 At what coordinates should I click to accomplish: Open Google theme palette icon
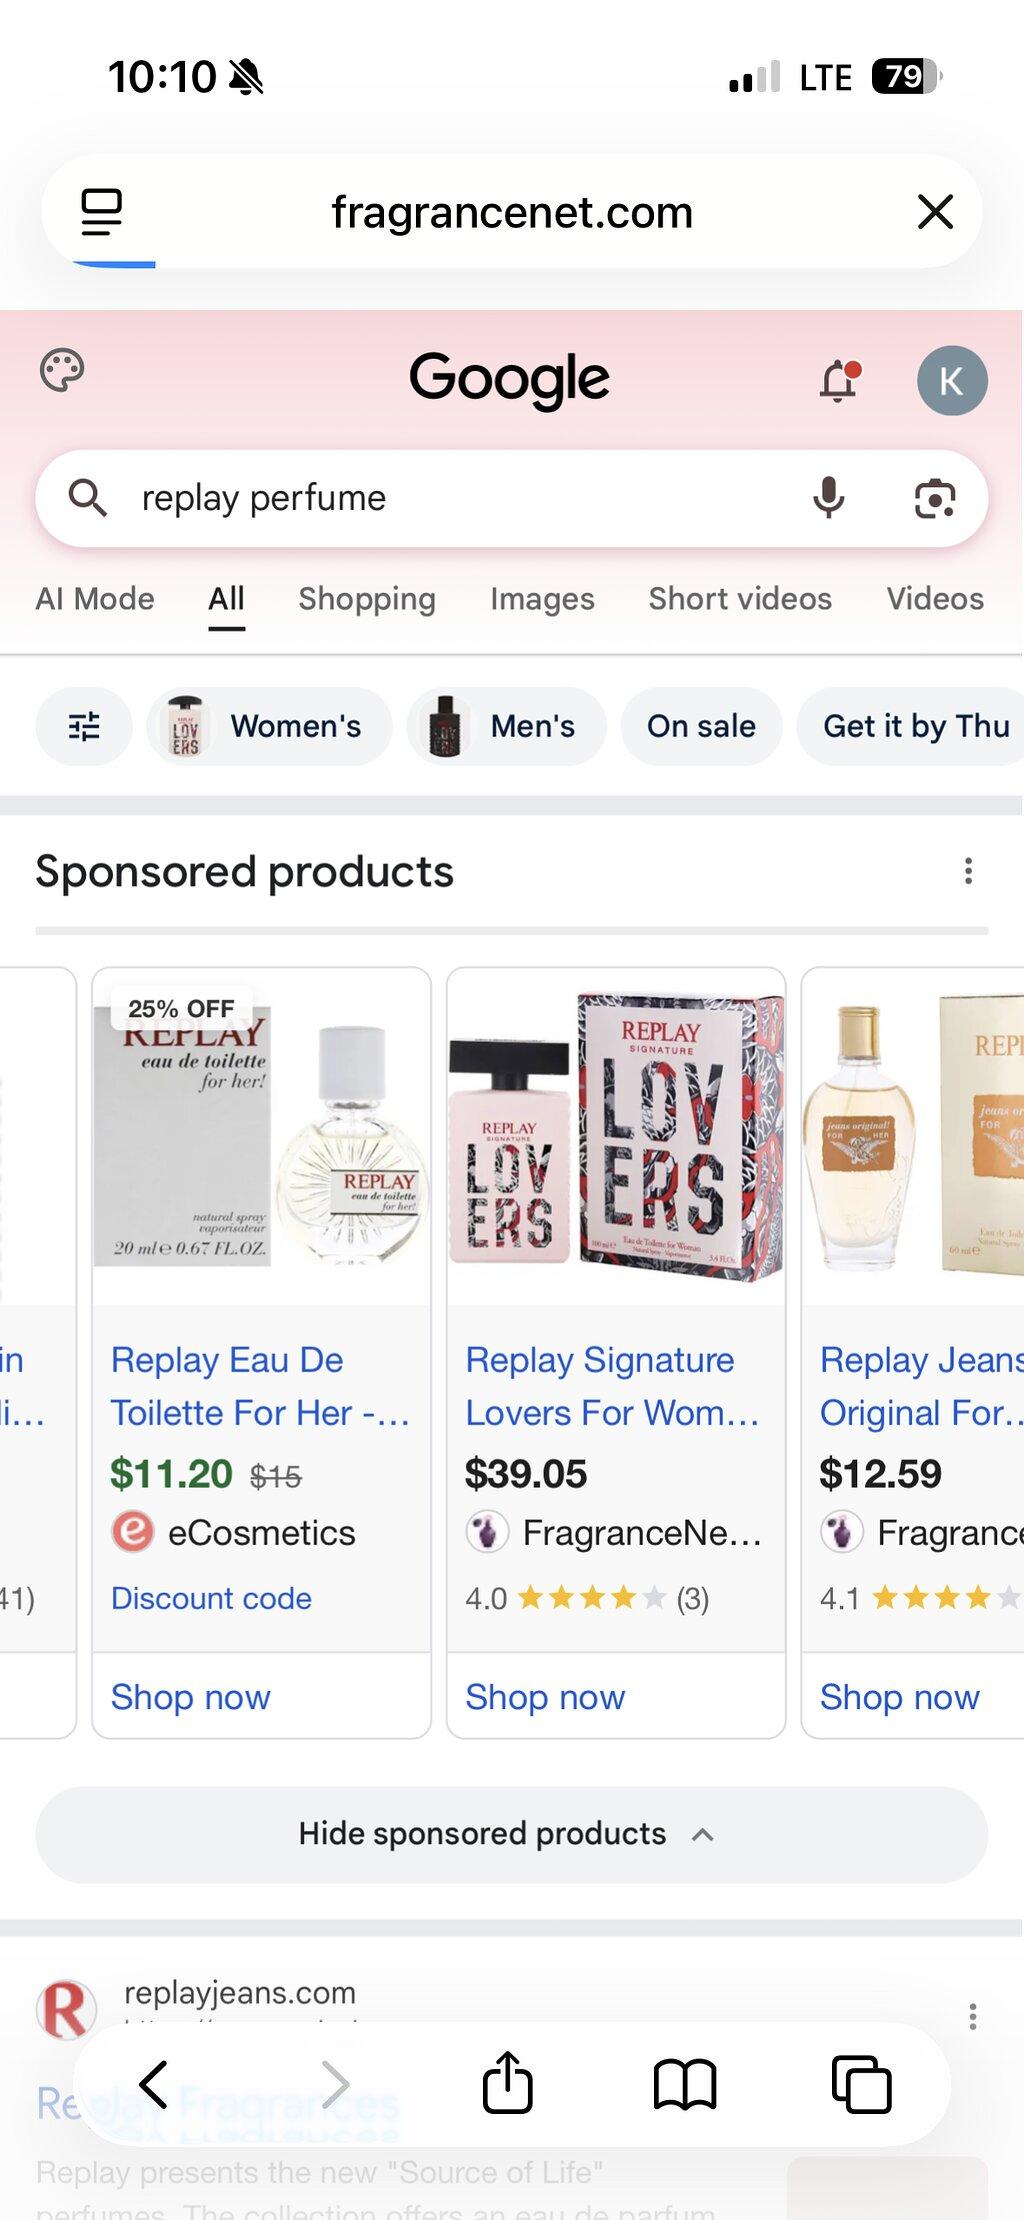click(62, 371)
